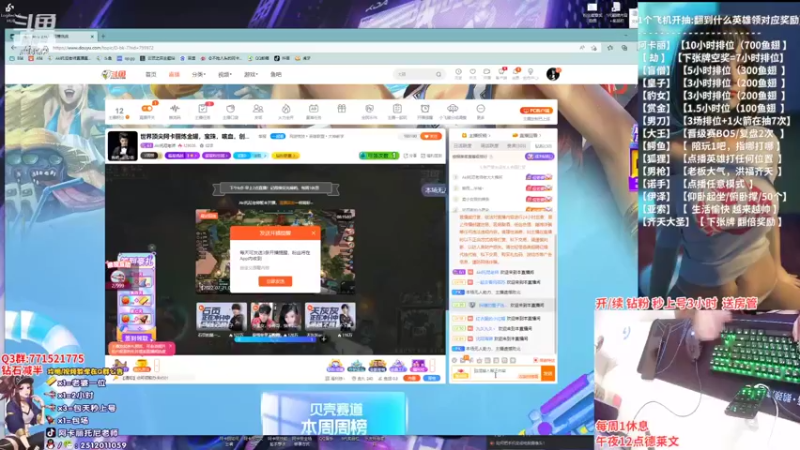Close the pink notification tooltip

170,347
